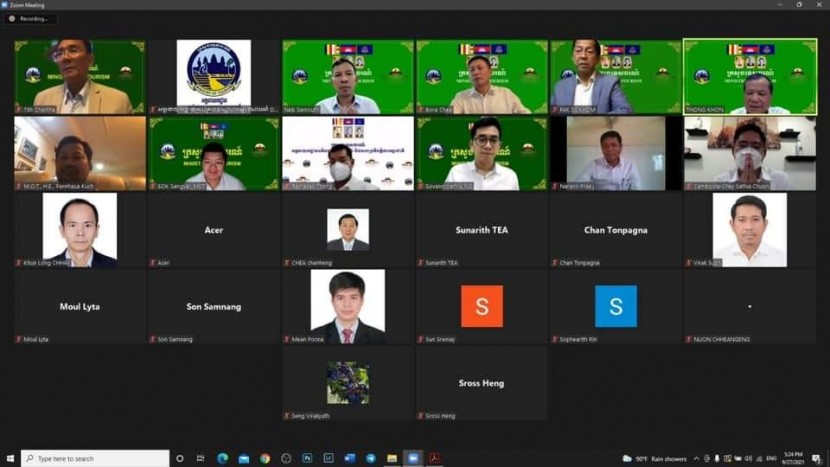This screenshot has width=830, height=467.
Task: Open Photoshop from the taskbar
Action: [308, 458]
